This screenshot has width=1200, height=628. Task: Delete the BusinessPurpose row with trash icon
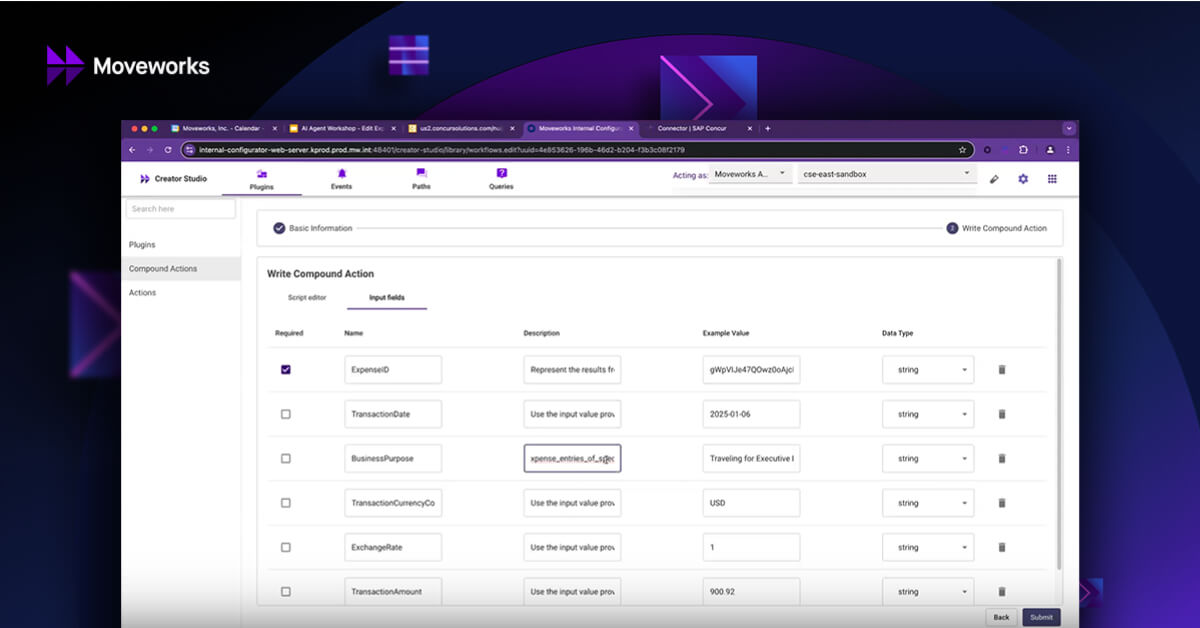click(x=1002, y=459)
